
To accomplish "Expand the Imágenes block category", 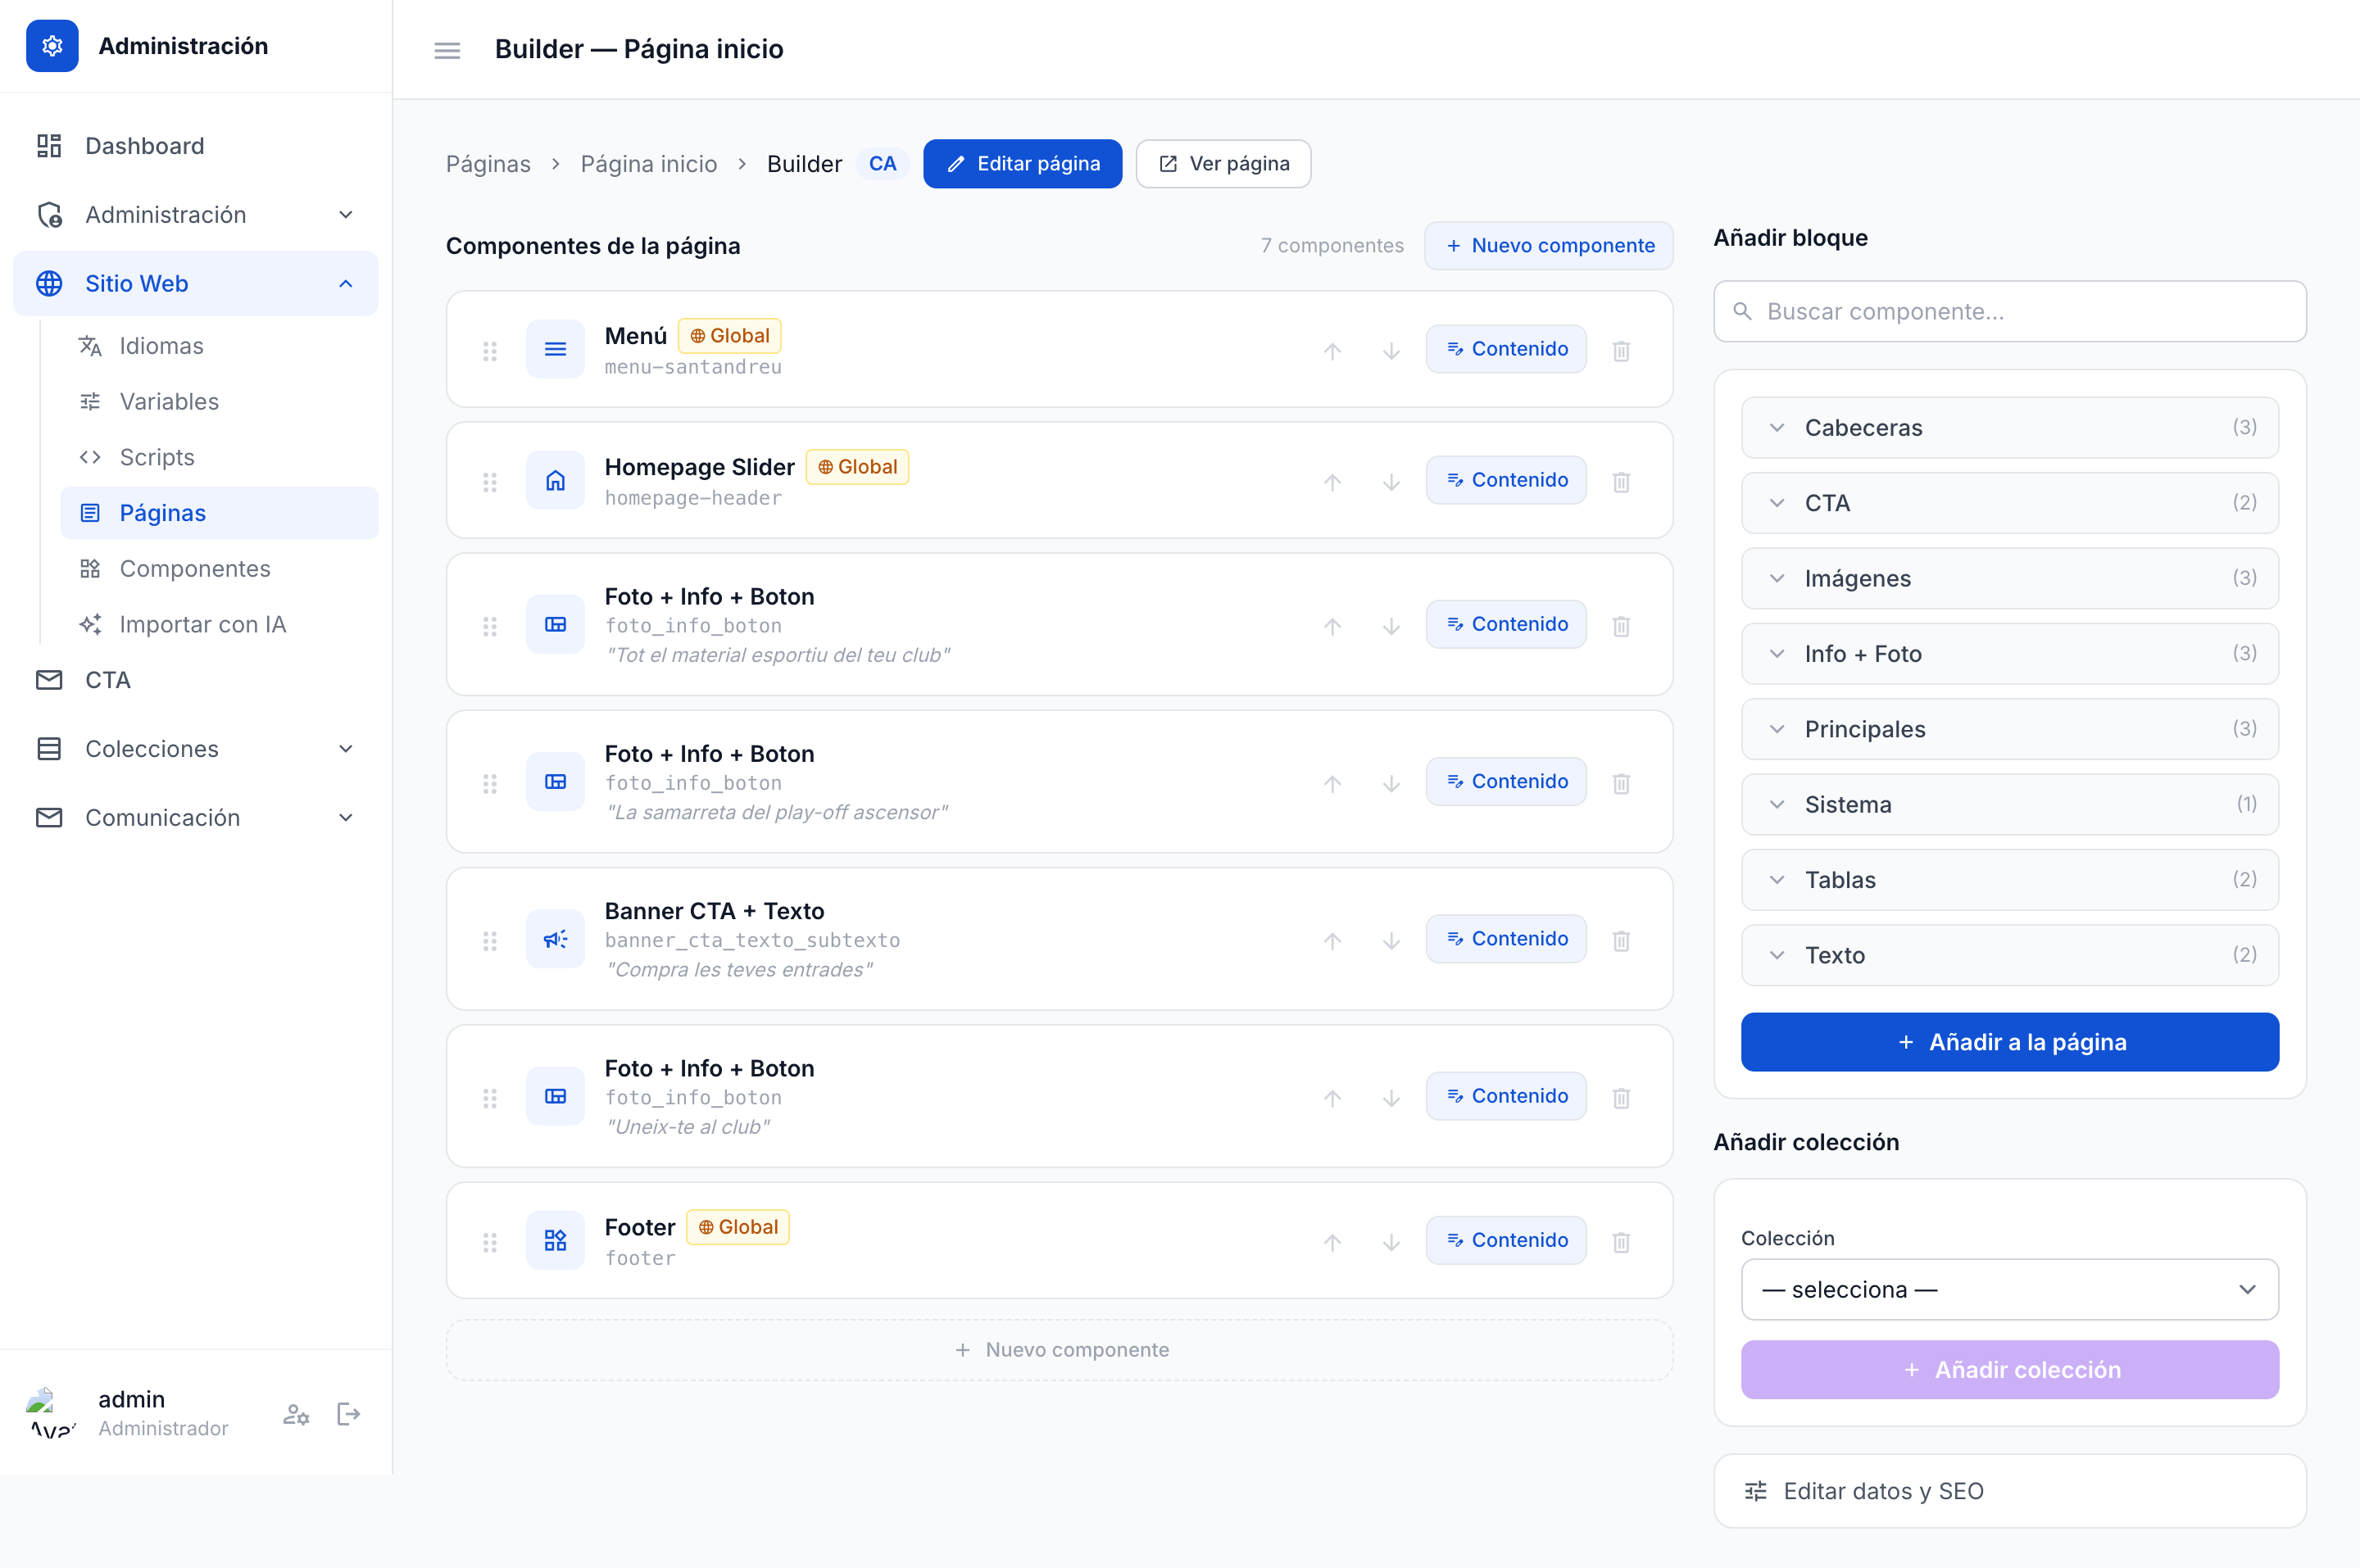I will tap(2010, 578).
